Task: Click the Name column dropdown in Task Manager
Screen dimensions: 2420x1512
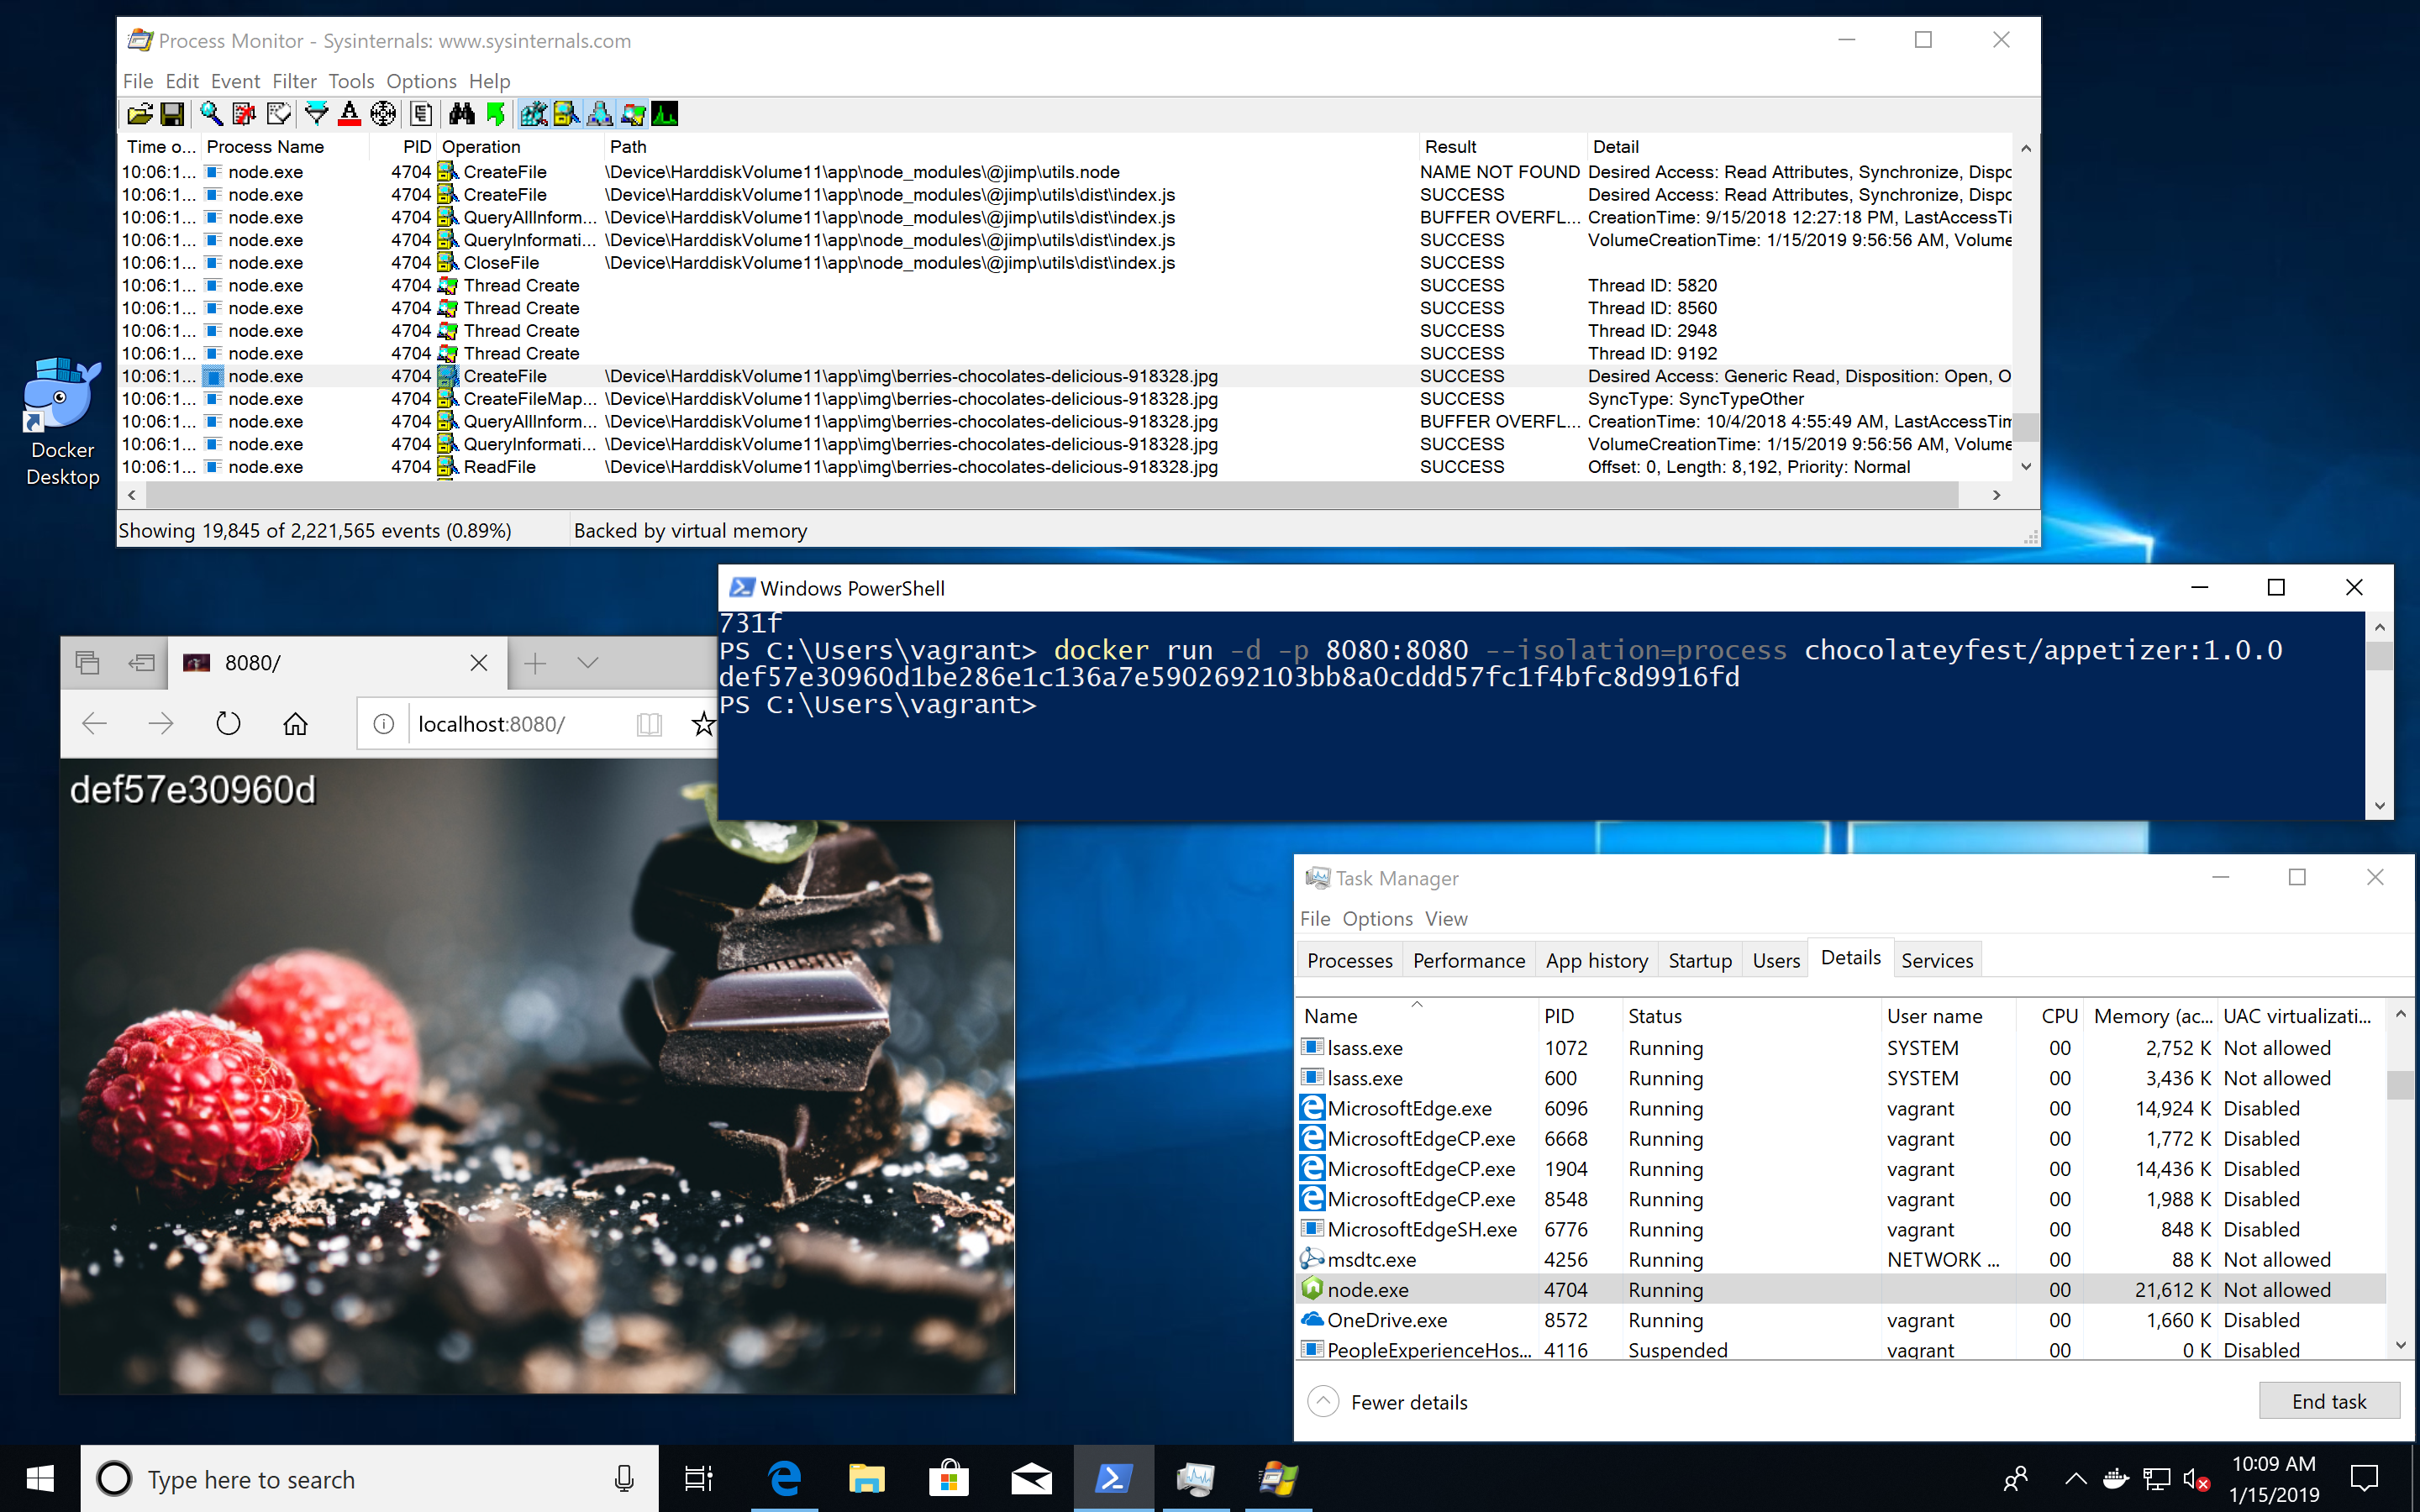Action: (1415, 1014)
